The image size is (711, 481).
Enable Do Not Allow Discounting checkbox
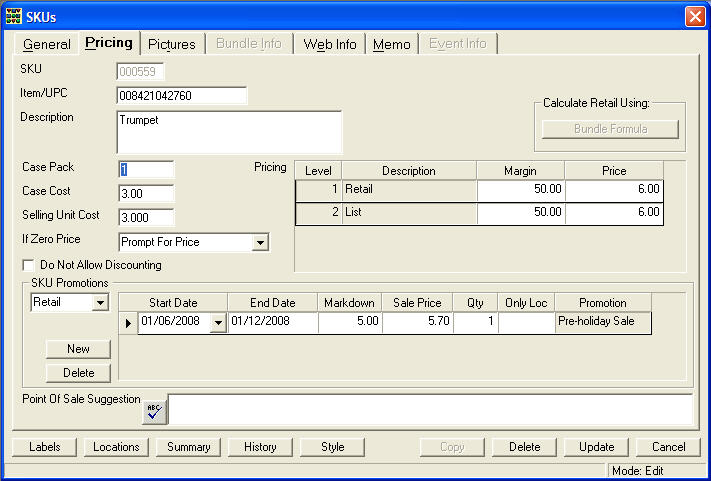(x=28, y=265)
